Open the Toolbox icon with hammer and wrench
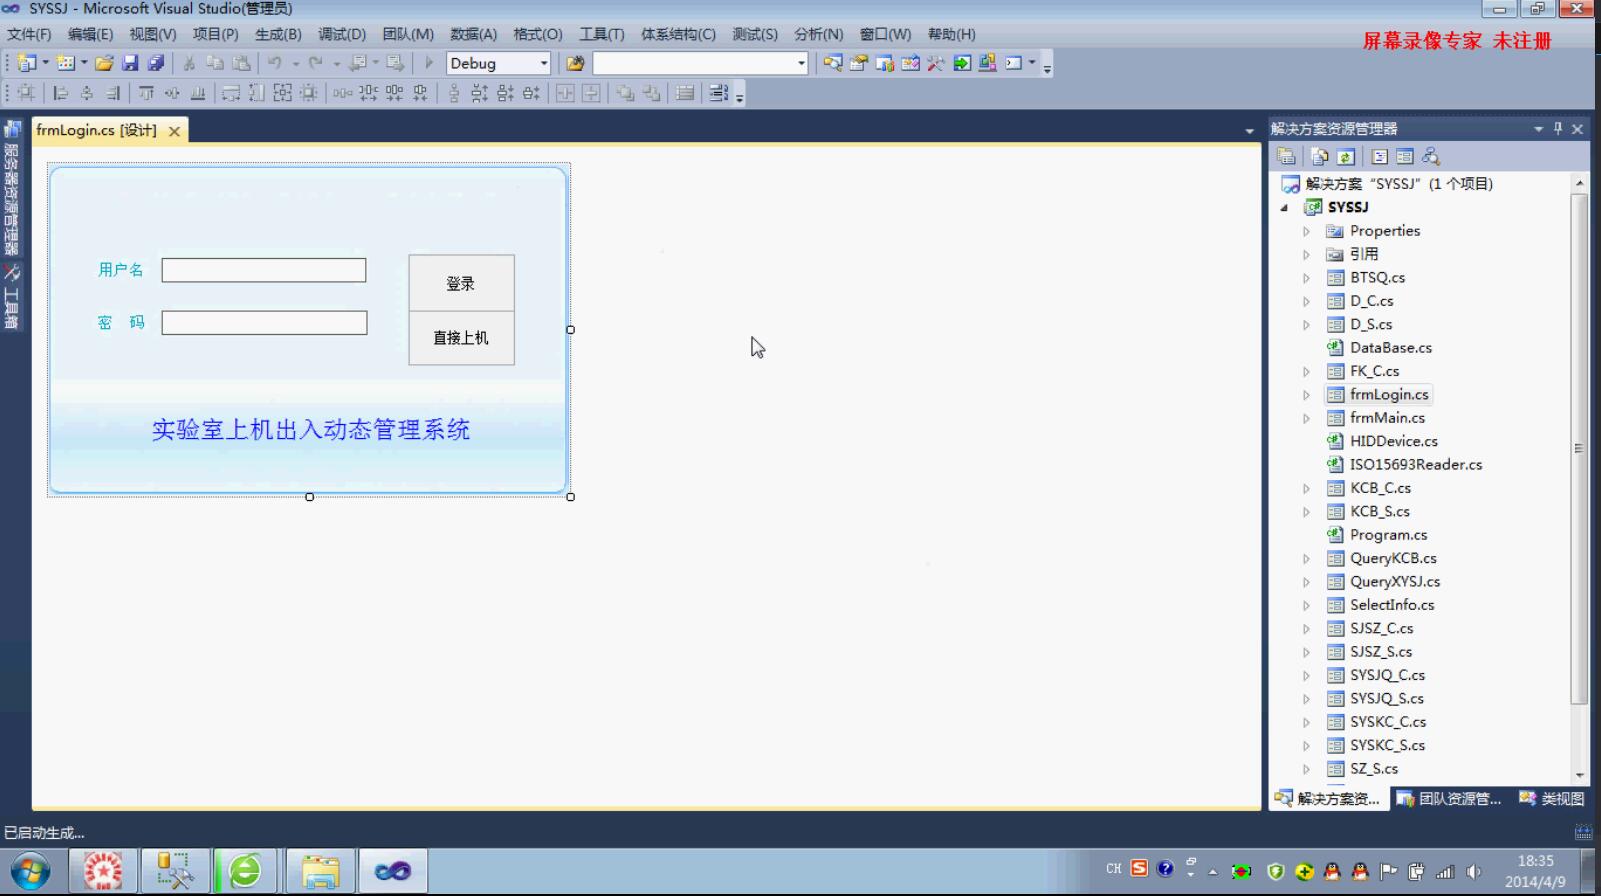The height and width of the screenshot is (896, 1601). click(936, 63)
